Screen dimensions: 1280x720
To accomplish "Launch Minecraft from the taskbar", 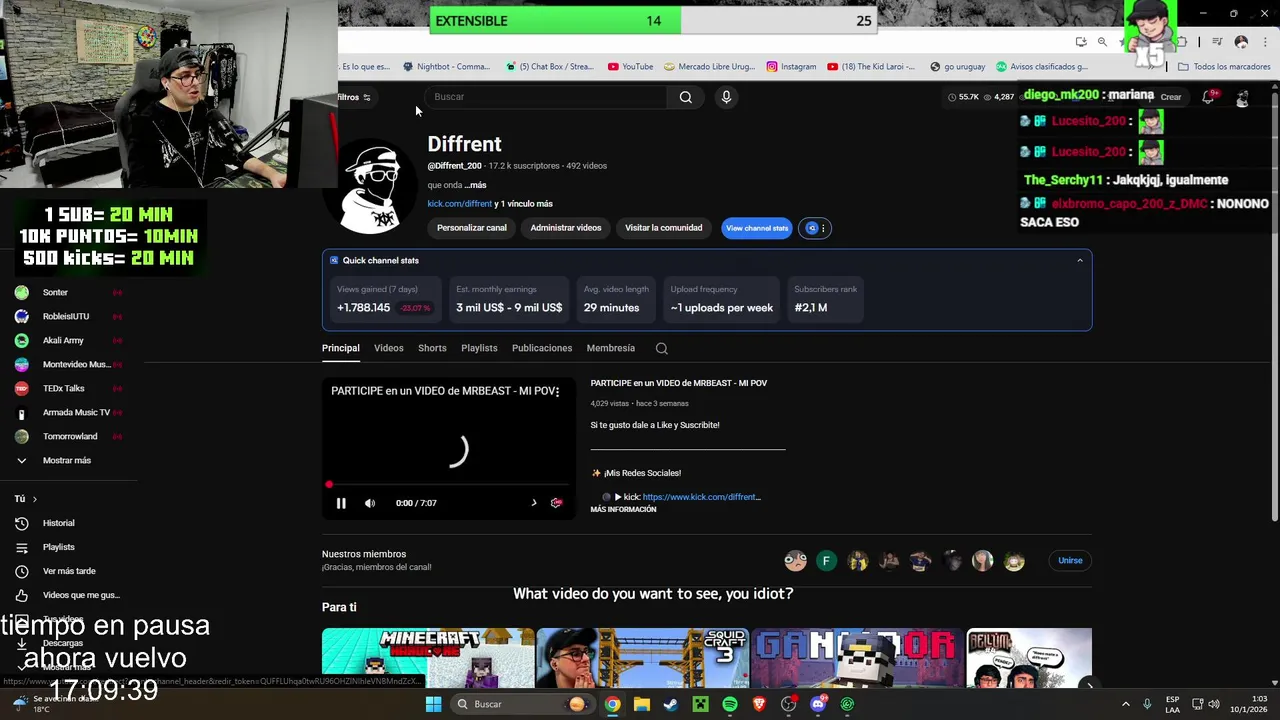I will (701, 704).
